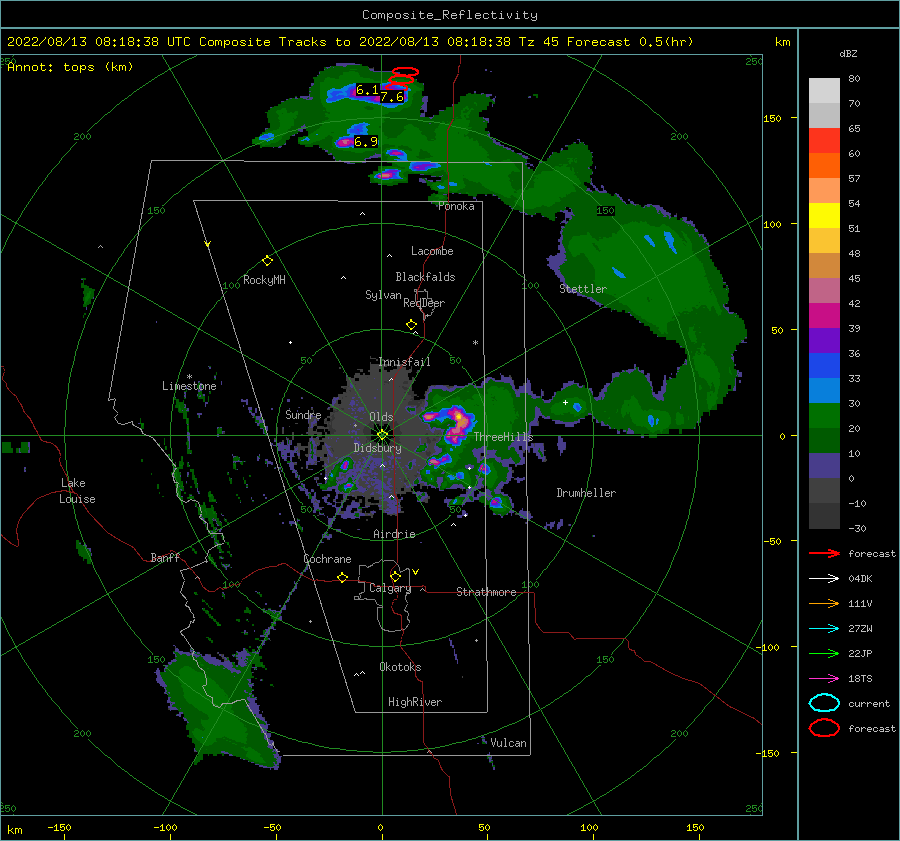Click the yellow diamond marker south of RedDeer
This screenshot has height=841, width=900.
coord(411,325)
